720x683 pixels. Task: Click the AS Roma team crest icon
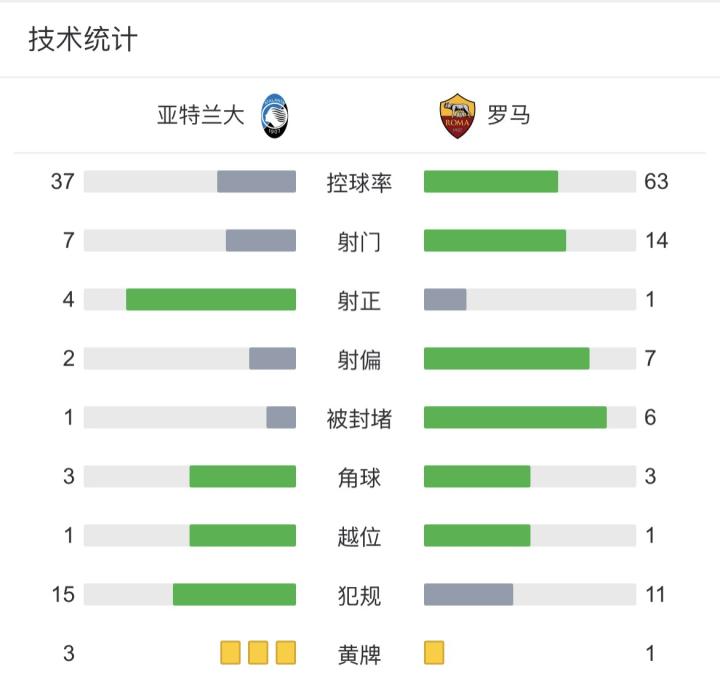pyautogui.click(x=458, y=115)
